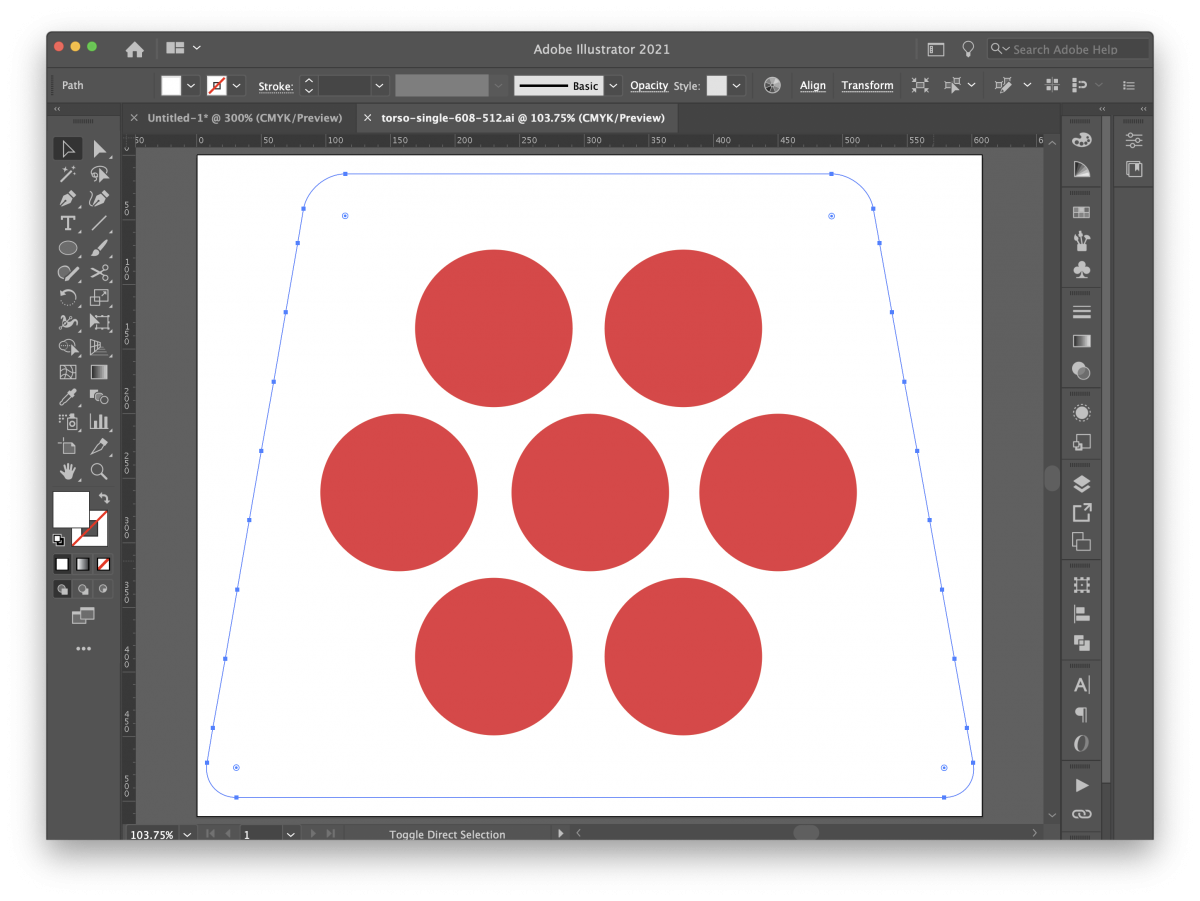Click the large white Fill swatch
This screenshot has height=901, width=1200.
[71, 509]
